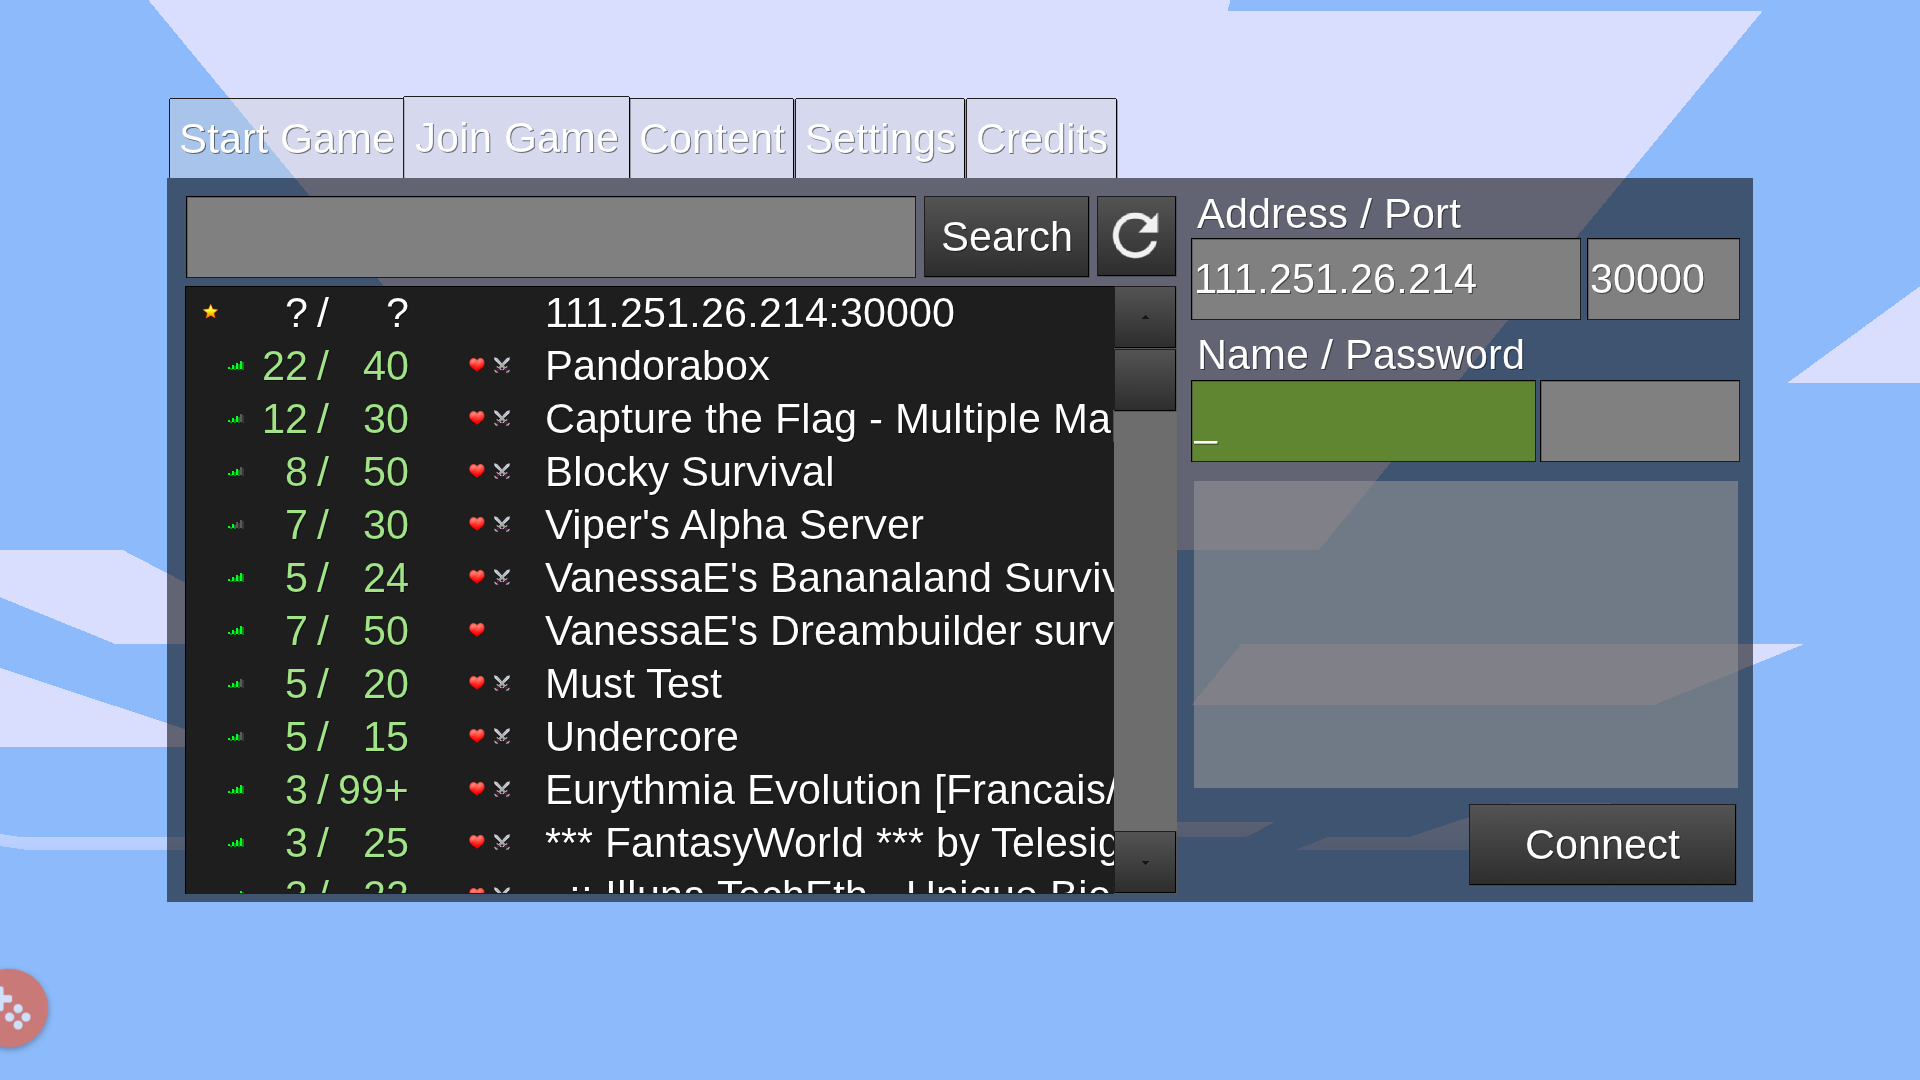Click the ping bars icon next to Viper's Alpha Server

(x=236, y=525)
